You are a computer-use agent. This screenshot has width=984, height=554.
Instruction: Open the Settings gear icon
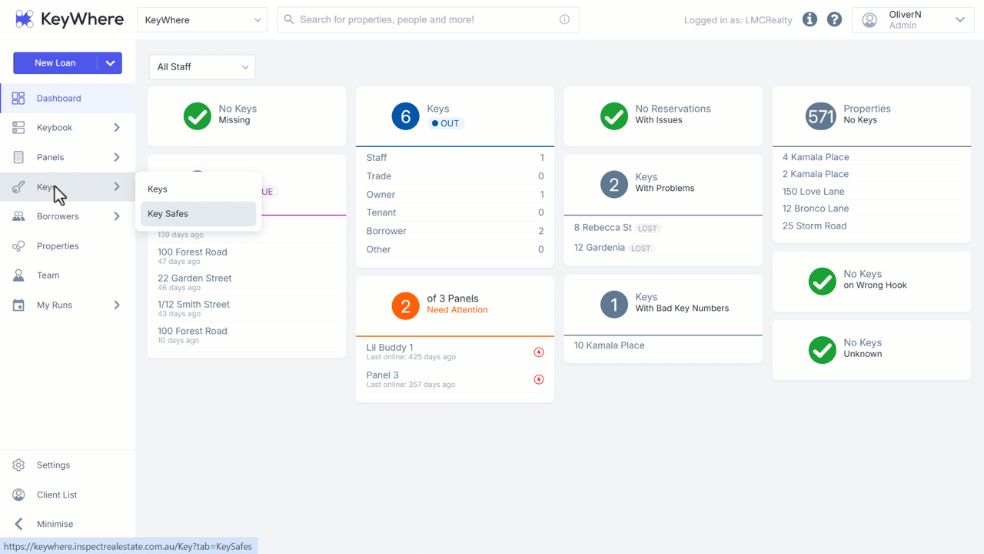[18, 465]
